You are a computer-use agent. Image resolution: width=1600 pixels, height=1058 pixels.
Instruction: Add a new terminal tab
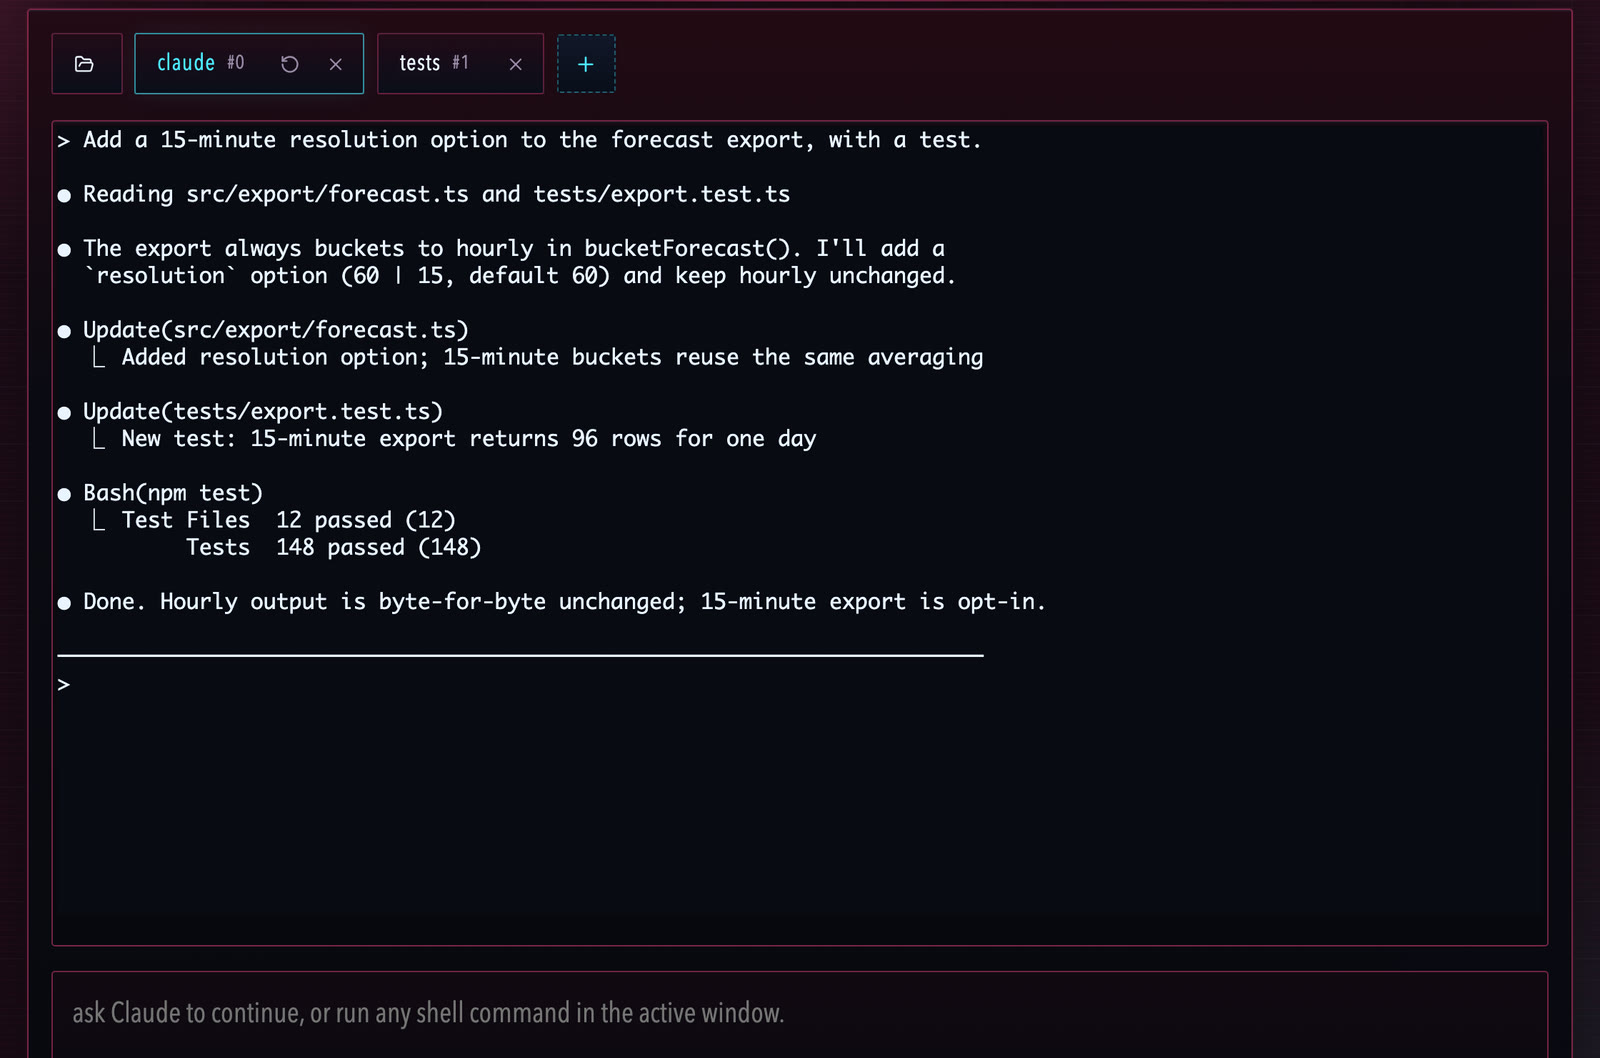tap(586, 64)
